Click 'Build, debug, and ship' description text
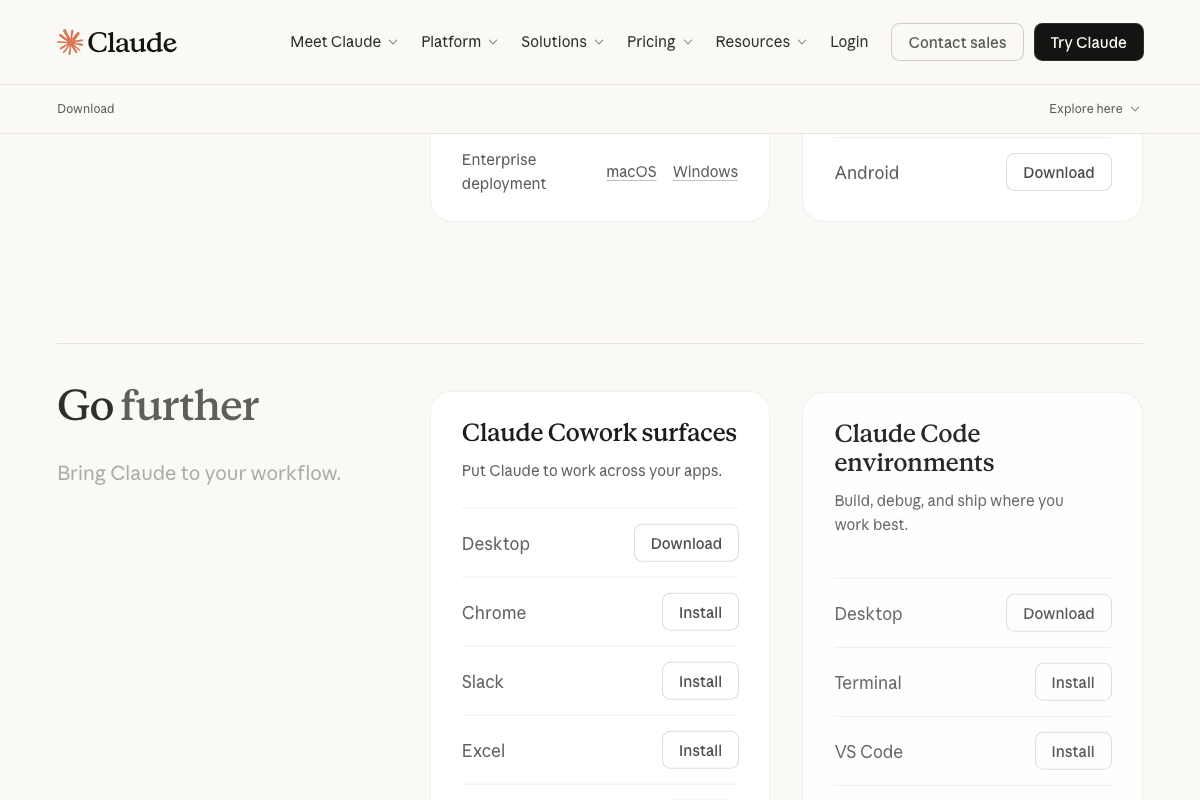The image size is (1200, 800). [x=949, y=512]
